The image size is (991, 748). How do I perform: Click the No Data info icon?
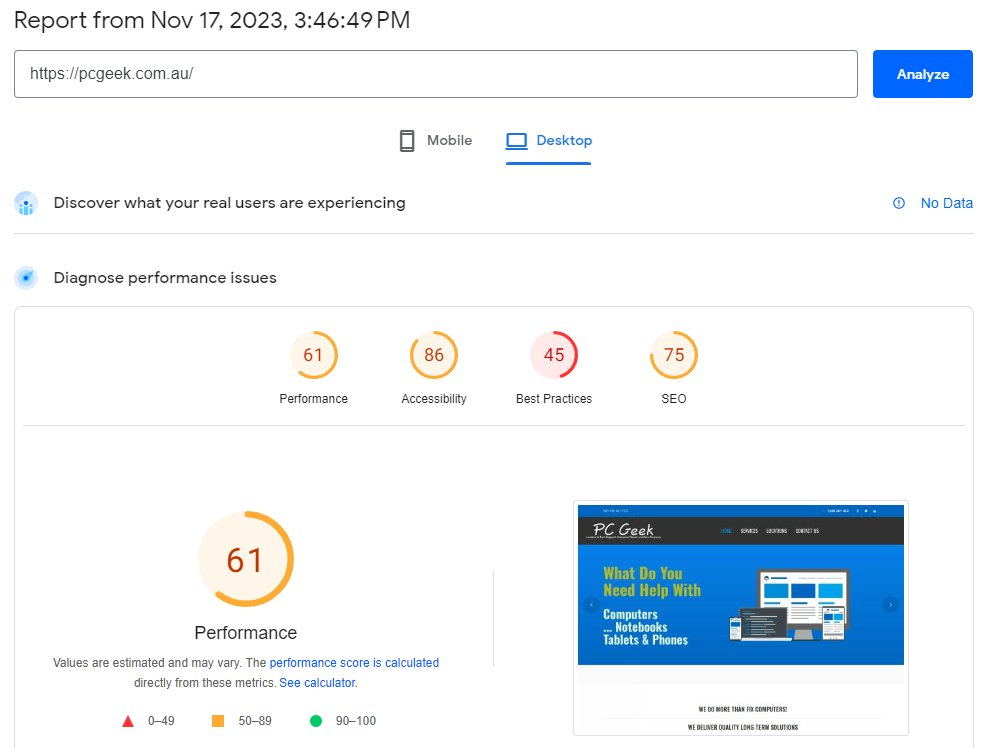(899, 203)
